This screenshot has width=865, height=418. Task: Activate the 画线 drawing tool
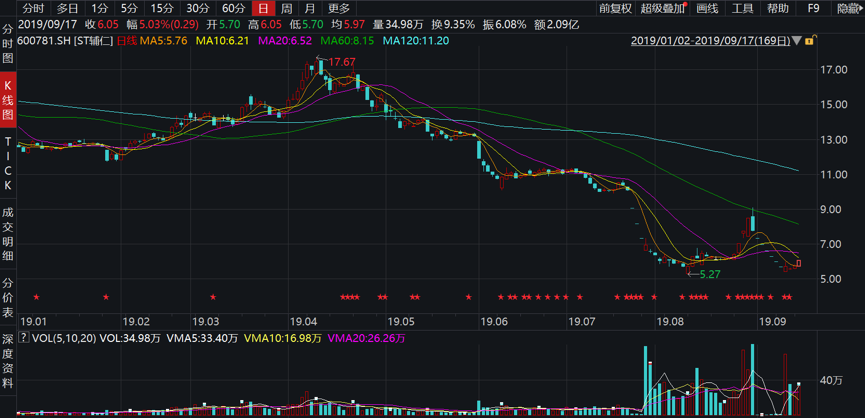tap(707, 8)
